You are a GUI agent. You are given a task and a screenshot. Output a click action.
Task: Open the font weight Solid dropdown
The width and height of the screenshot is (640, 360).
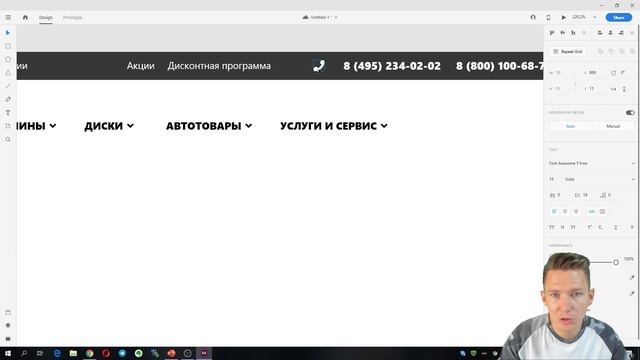click(x=599, y=179)
